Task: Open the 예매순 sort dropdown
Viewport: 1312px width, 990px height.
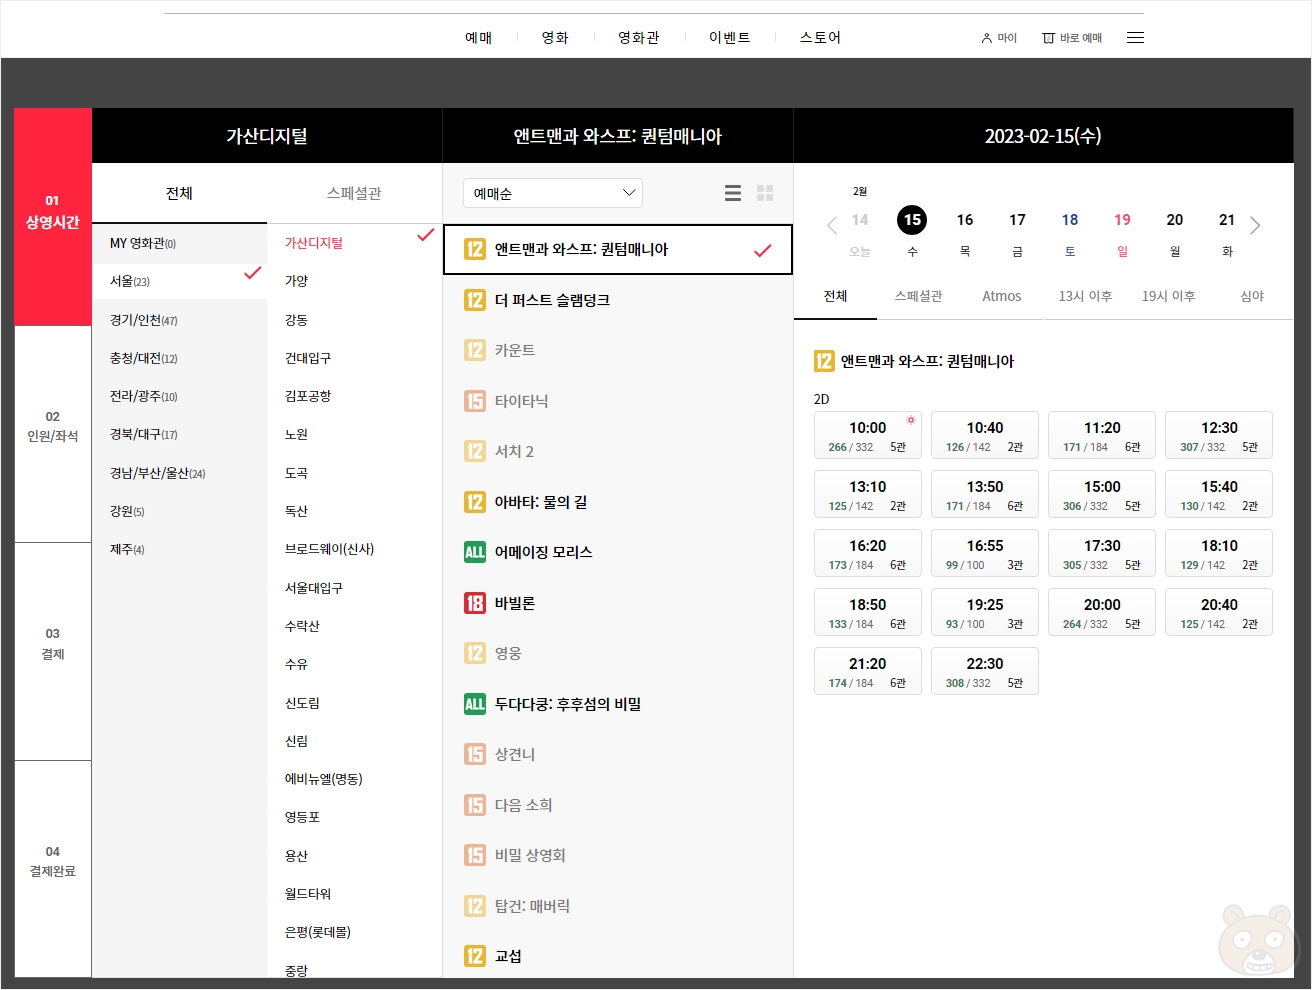Action: click(x=553, y=193)
